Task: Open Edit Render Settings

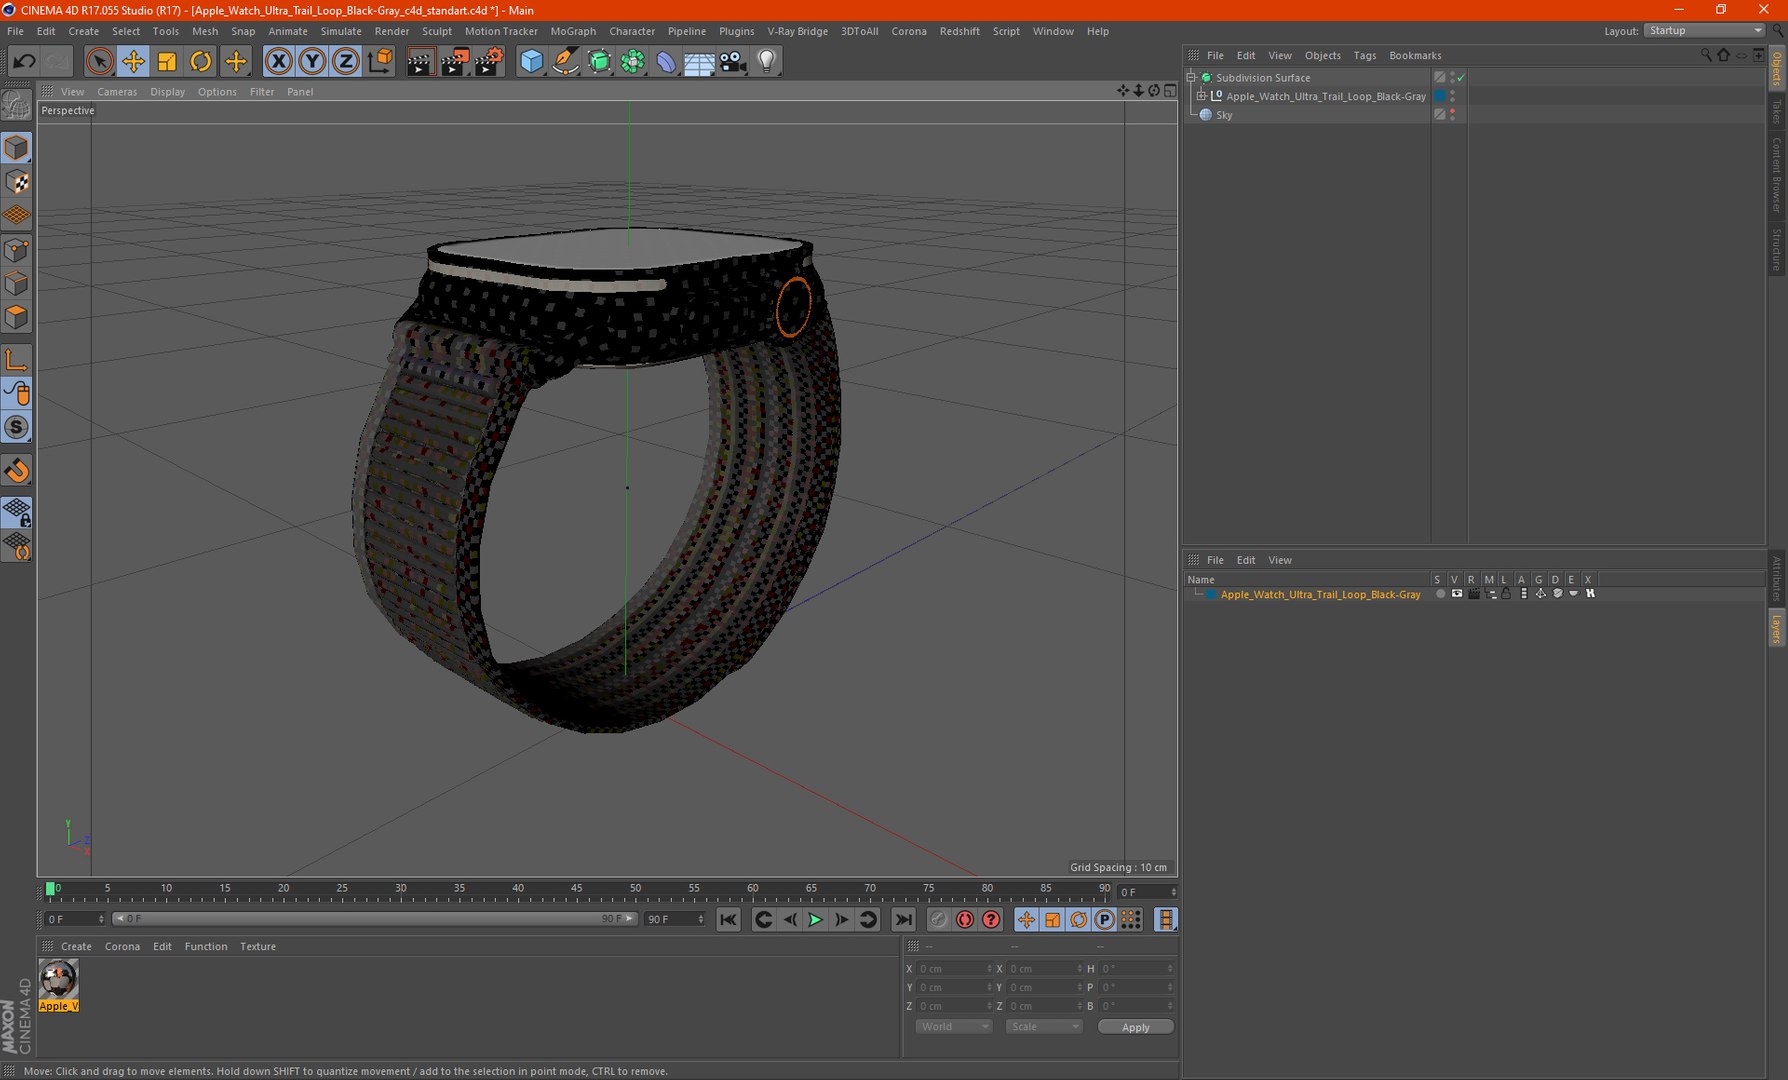Action: 488,62
